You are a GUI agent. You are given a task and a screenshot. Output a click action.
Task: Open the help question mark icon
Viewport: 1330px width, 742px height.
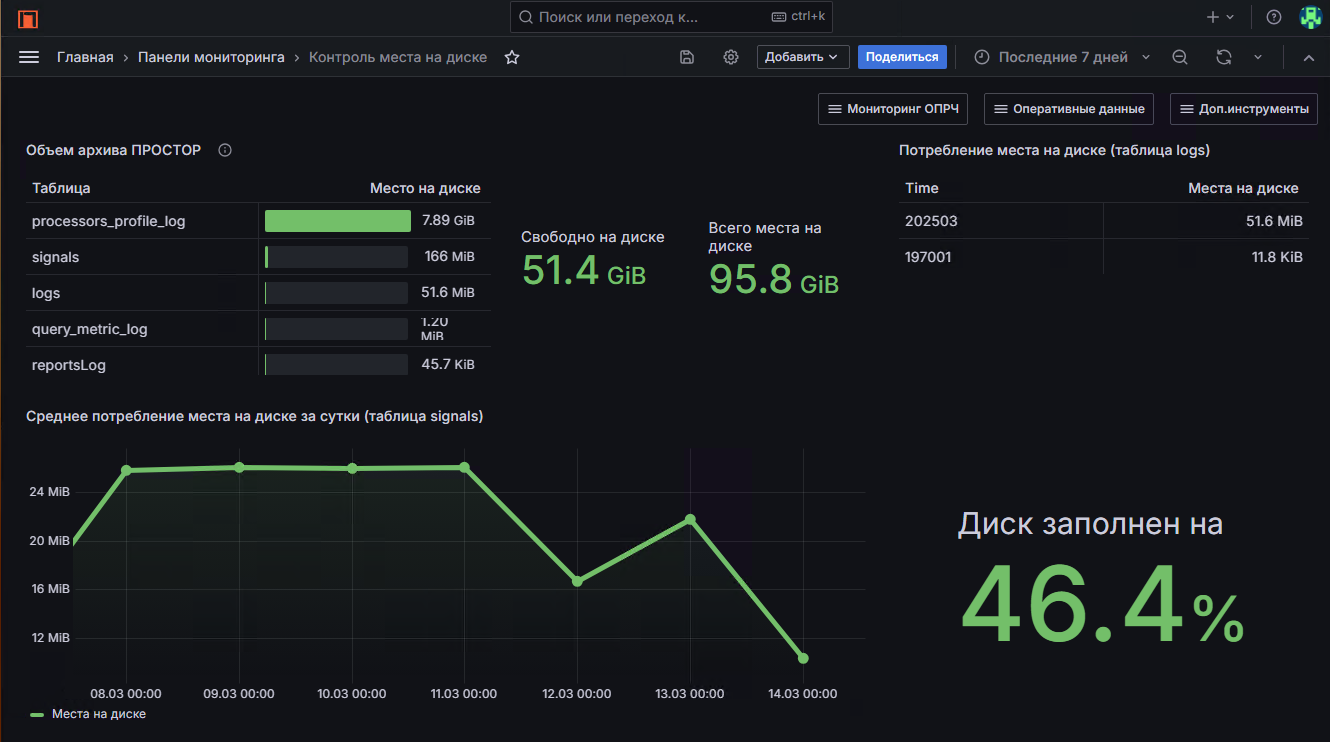(x=1273, y=17)
